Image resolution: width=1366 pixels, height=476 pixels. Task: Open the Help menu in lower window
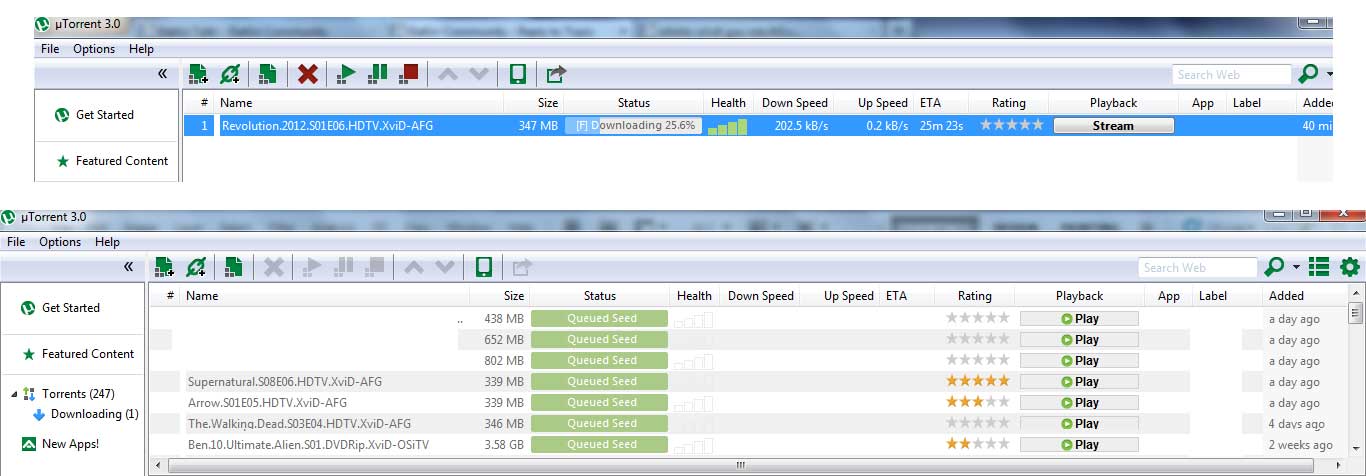tap(107, 242)
